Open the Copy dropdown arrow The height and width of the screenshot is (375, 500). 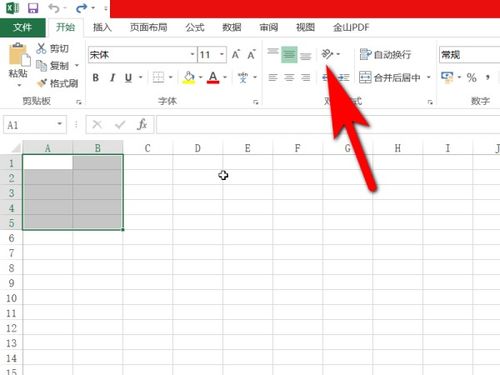tap(77, 65)
